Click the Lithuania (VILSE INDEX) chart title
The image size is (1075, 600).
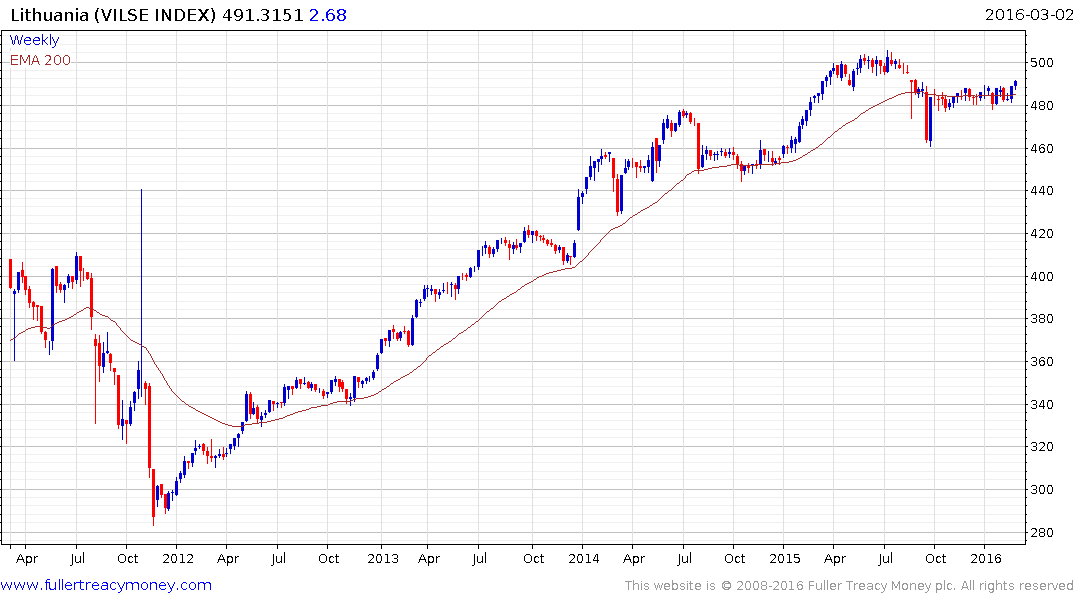click(x=113, y=15)
